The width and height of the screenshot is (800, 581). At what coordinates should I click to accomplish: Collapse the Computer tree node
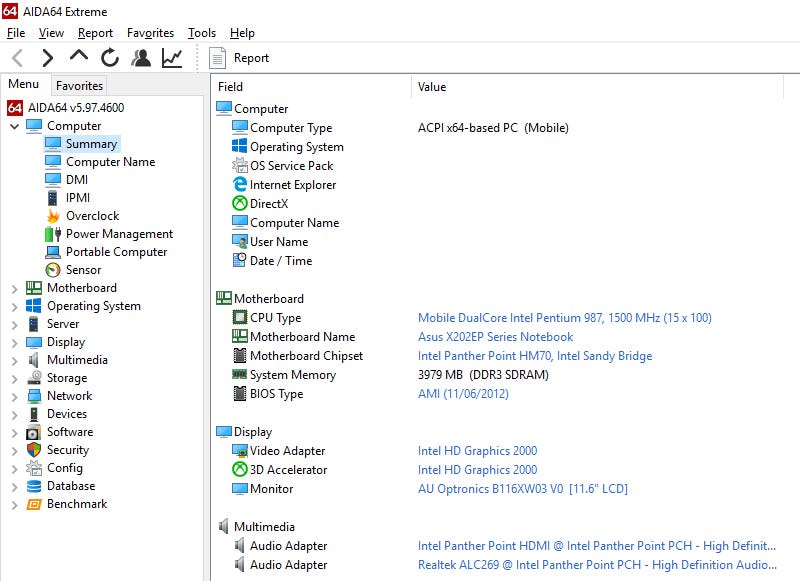(x=14, y=126)
